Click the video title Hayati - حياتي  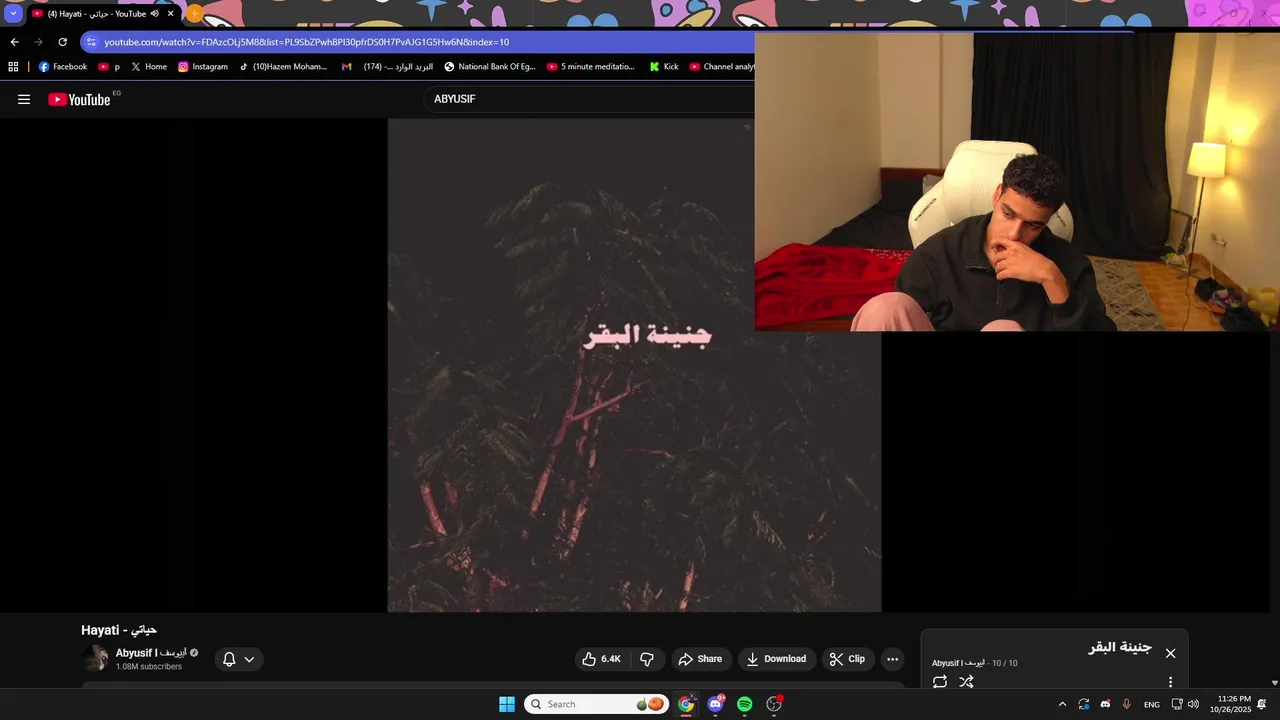click(x=119, y=630)
